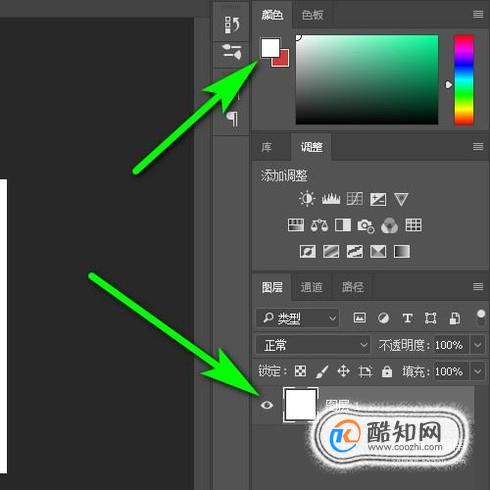The image size is (490, 490).
Task: Toggle the layer filter switch
Action: tap(481, 317)
